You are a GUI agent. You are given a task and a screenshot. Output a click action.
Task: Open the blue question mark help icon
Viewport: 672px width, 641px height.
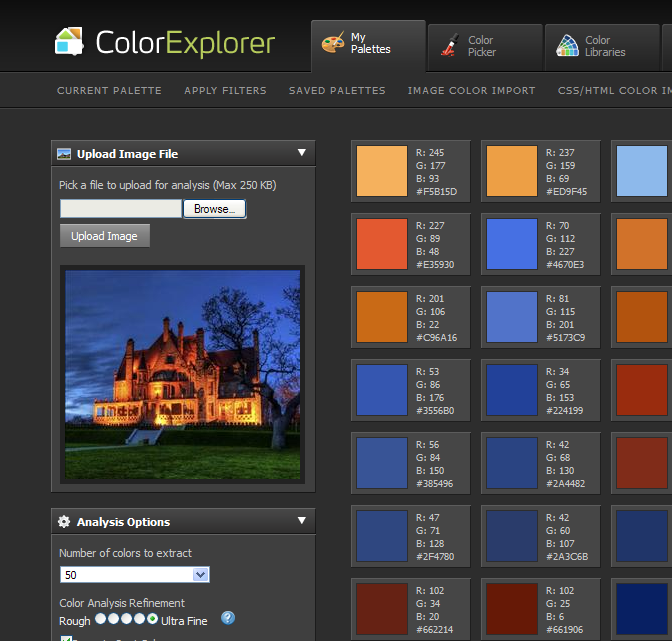click(x=228, y=618)
